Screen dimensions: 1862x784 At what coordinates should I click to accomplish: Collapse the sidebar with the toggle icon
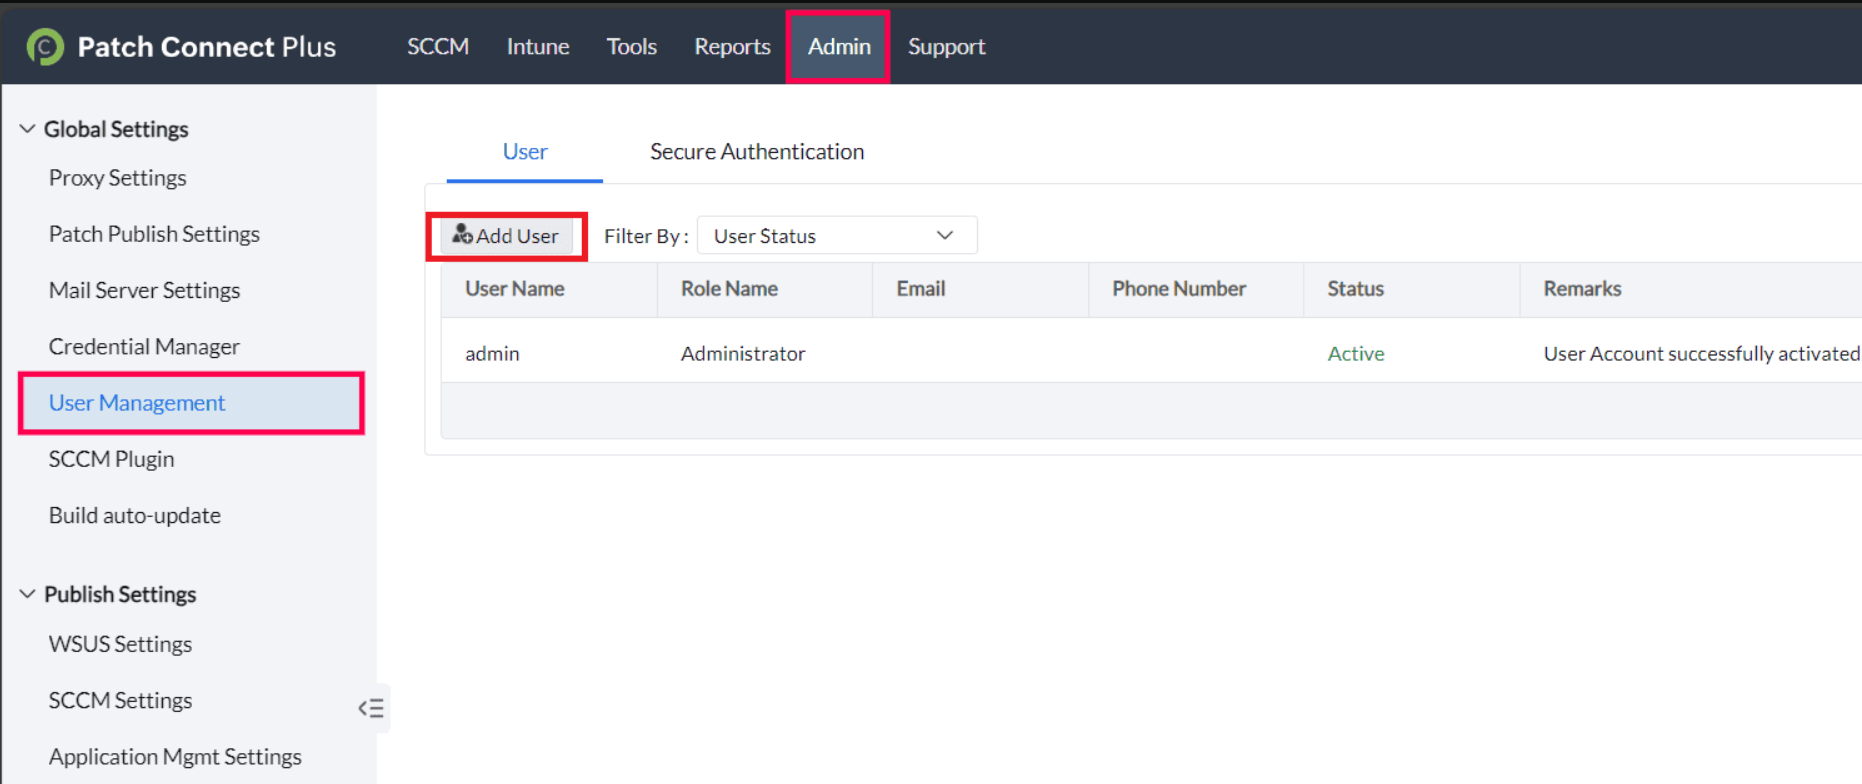point(371,708)
